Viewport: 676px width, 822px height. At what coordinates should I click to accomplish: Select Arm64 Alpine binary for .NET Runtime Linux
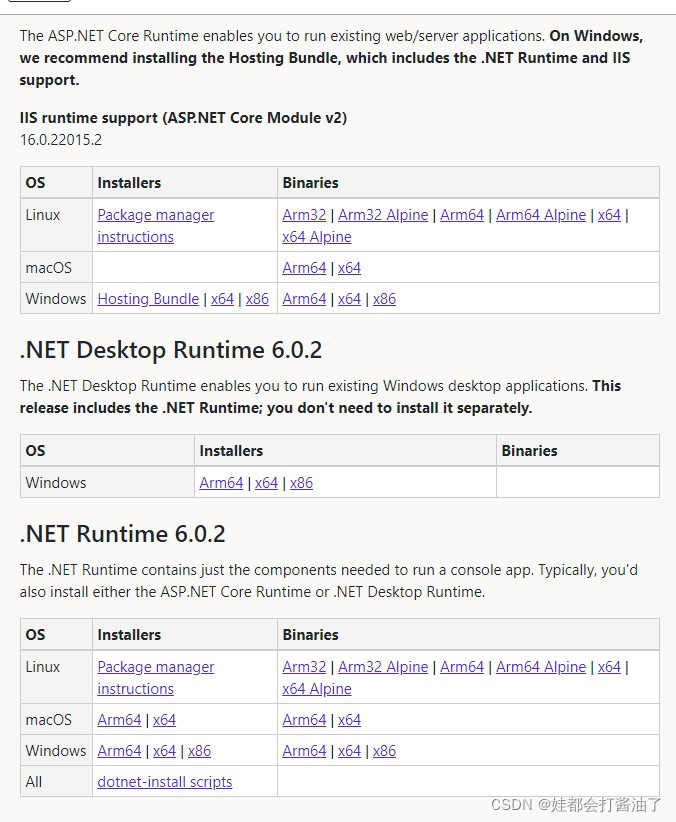(x=541, y=667)
